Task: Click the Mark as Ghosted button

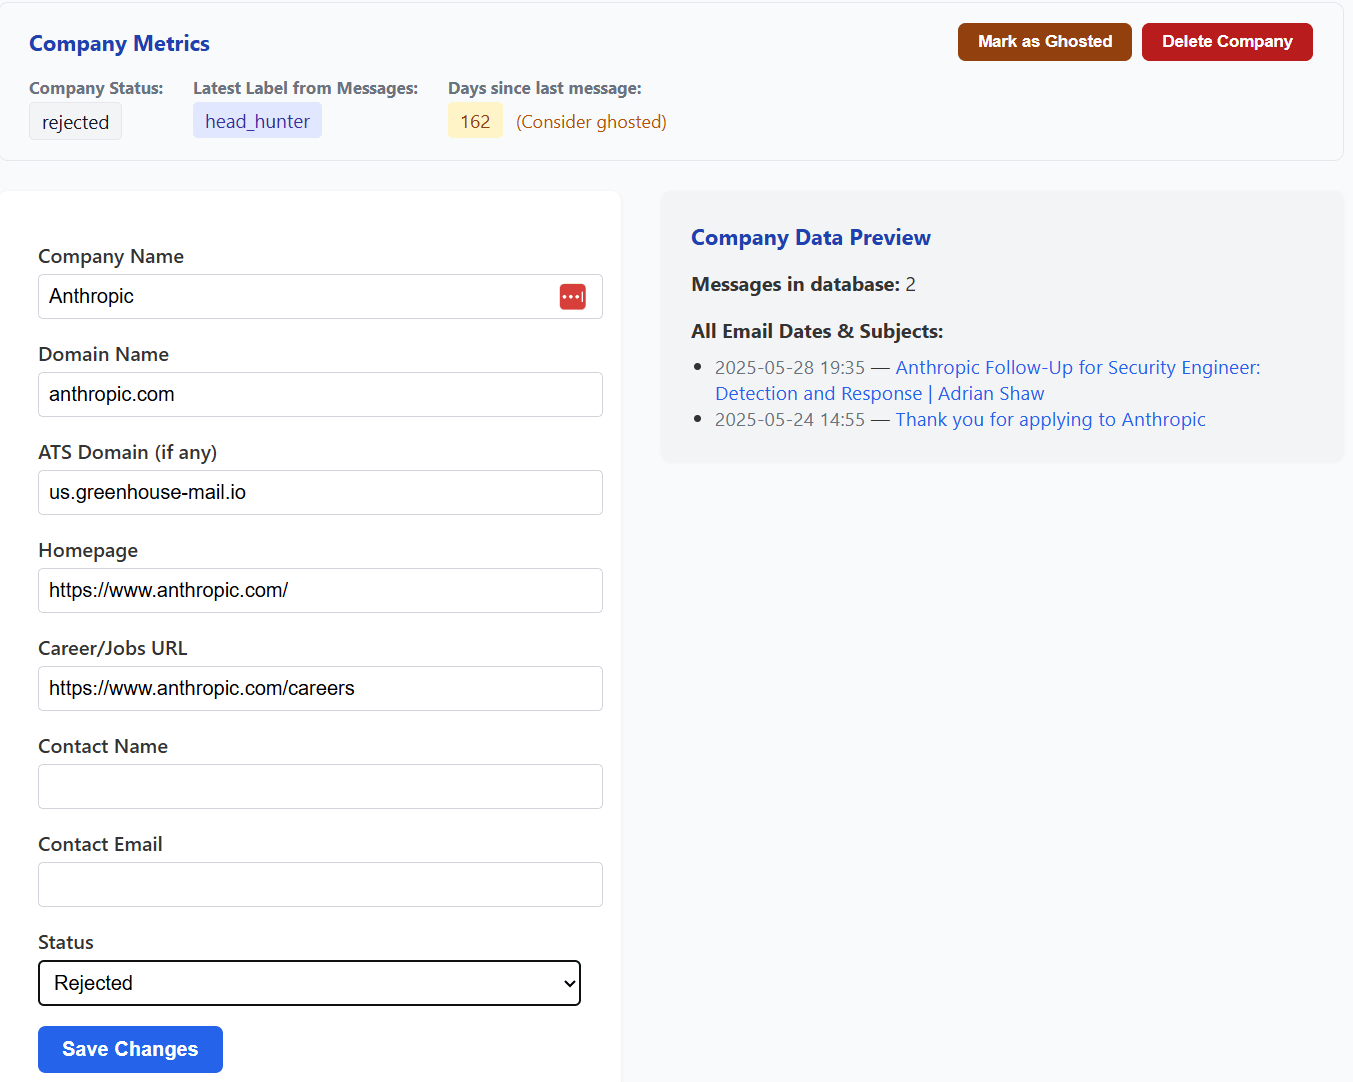Action: 1044,42
